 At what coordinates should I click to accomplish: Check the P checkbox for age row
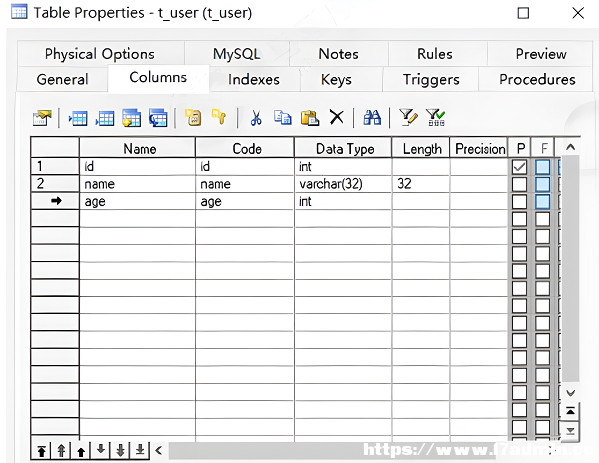[x=519, y=201]
